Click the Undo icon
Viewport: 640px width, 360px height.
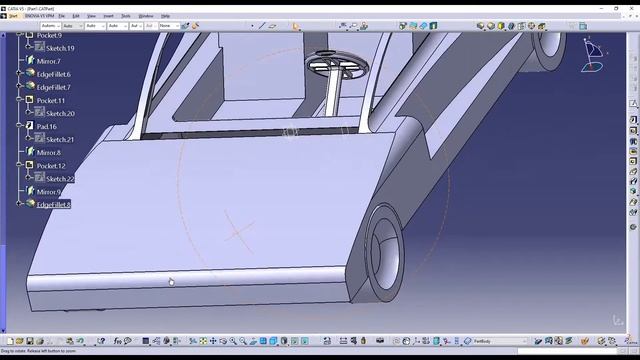(80, 341)
